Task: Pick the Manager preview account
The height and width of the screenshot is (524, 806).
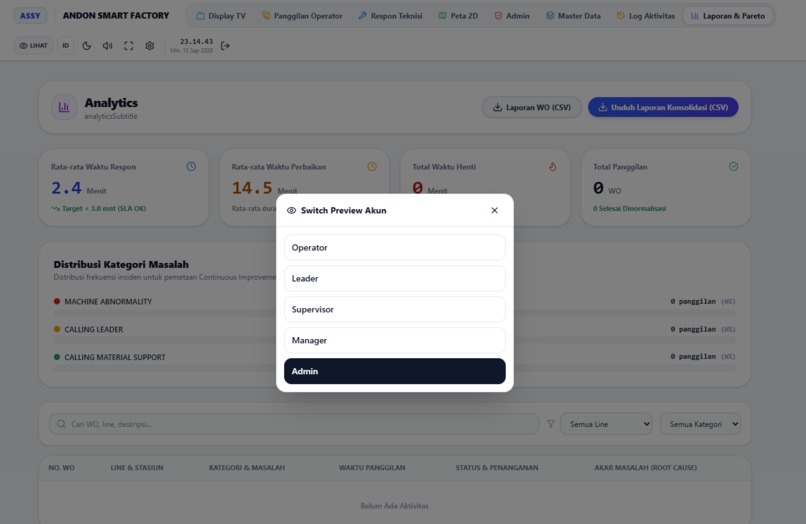Action: pyautogui.click(x=395, y=340)
